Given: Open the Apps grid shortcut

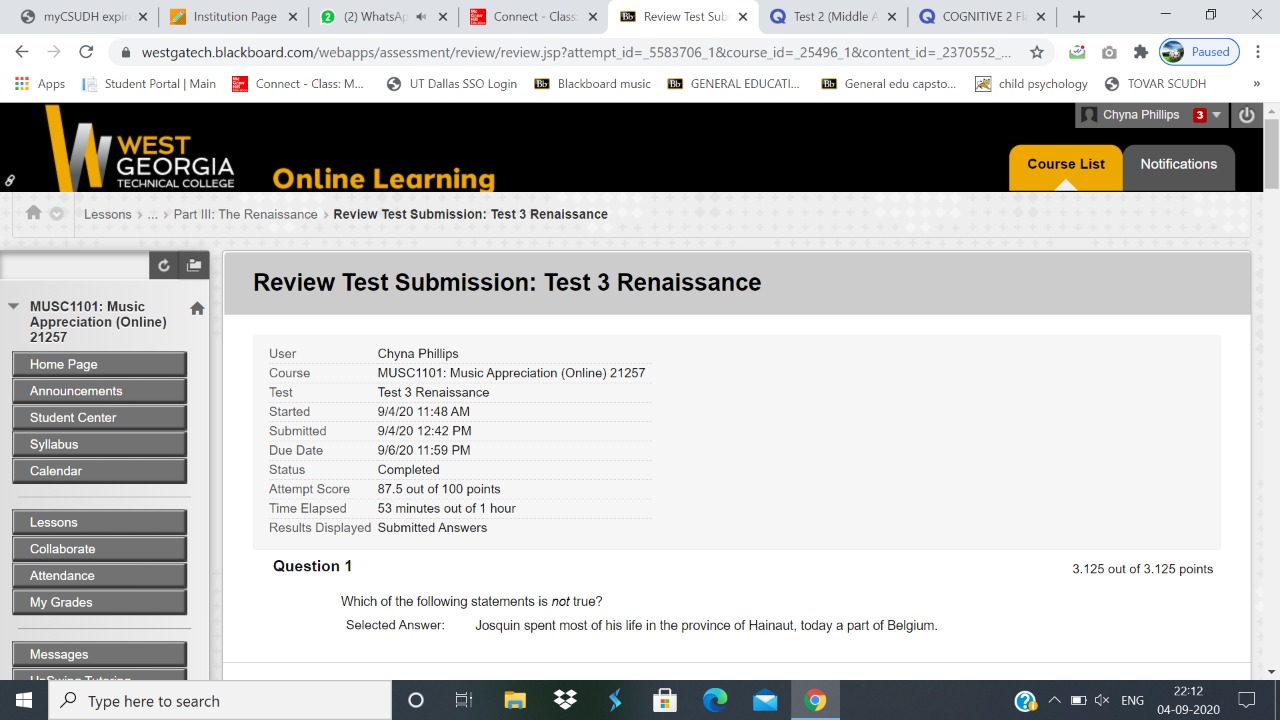Looking at the screenshot, I should (x=40, y=84).
